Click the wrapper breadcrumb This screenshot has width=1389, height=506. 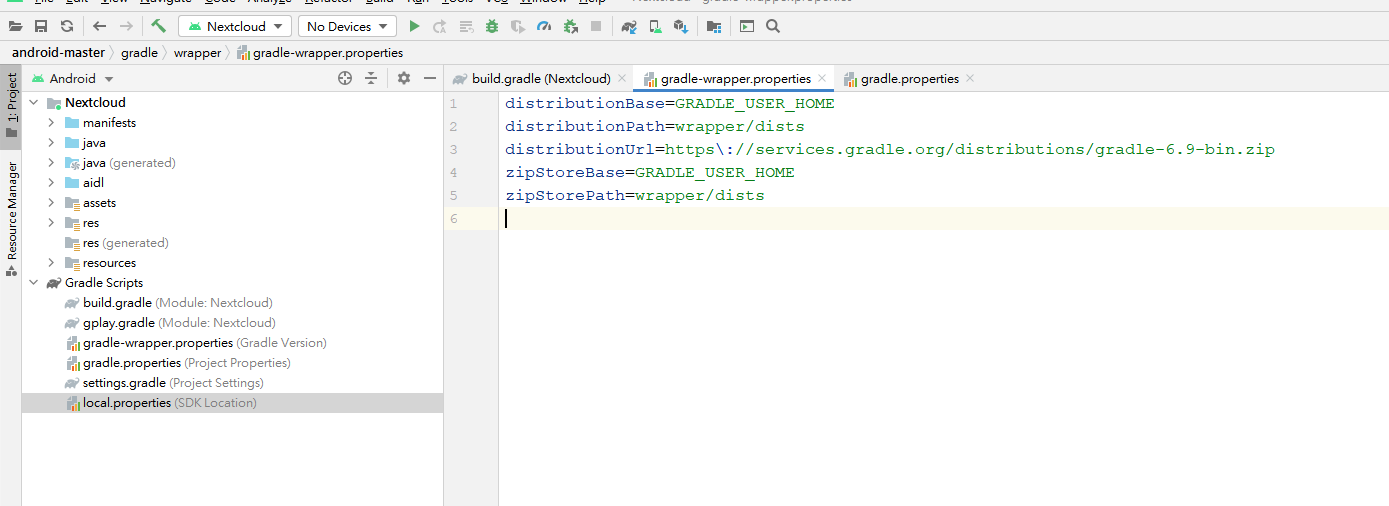point(197,53)
